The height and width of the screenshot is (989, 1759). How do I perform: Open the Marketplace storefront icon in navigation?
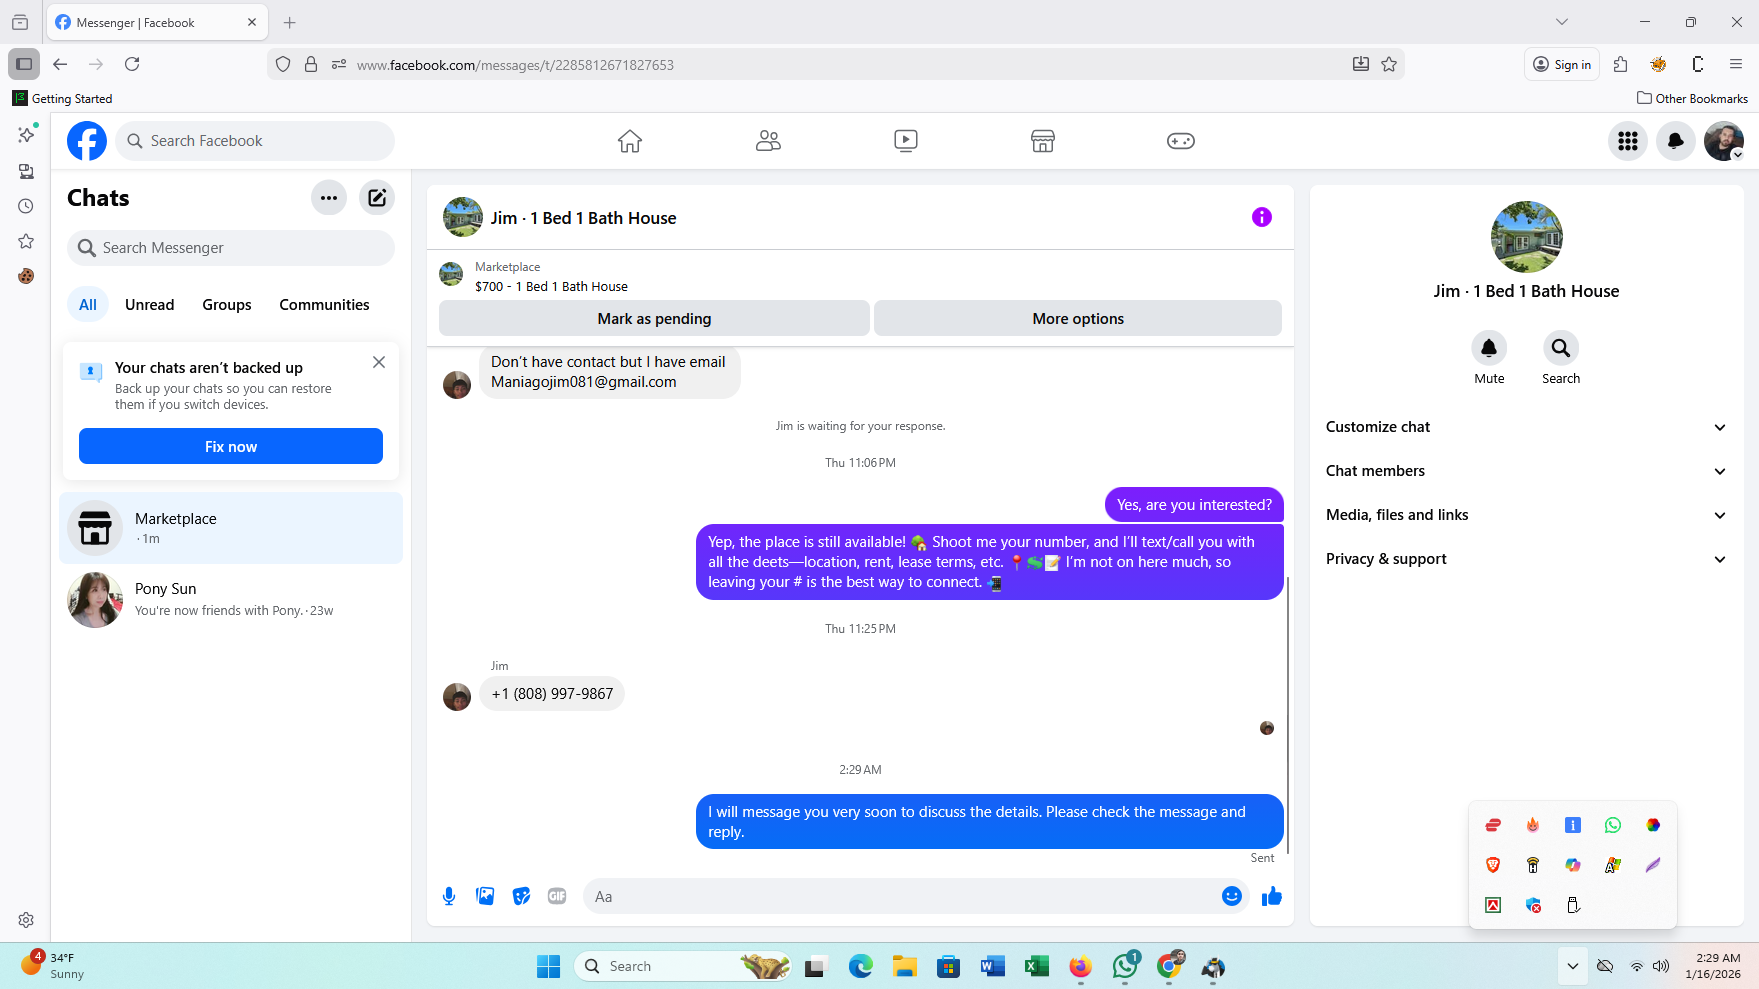point(1043,141)
